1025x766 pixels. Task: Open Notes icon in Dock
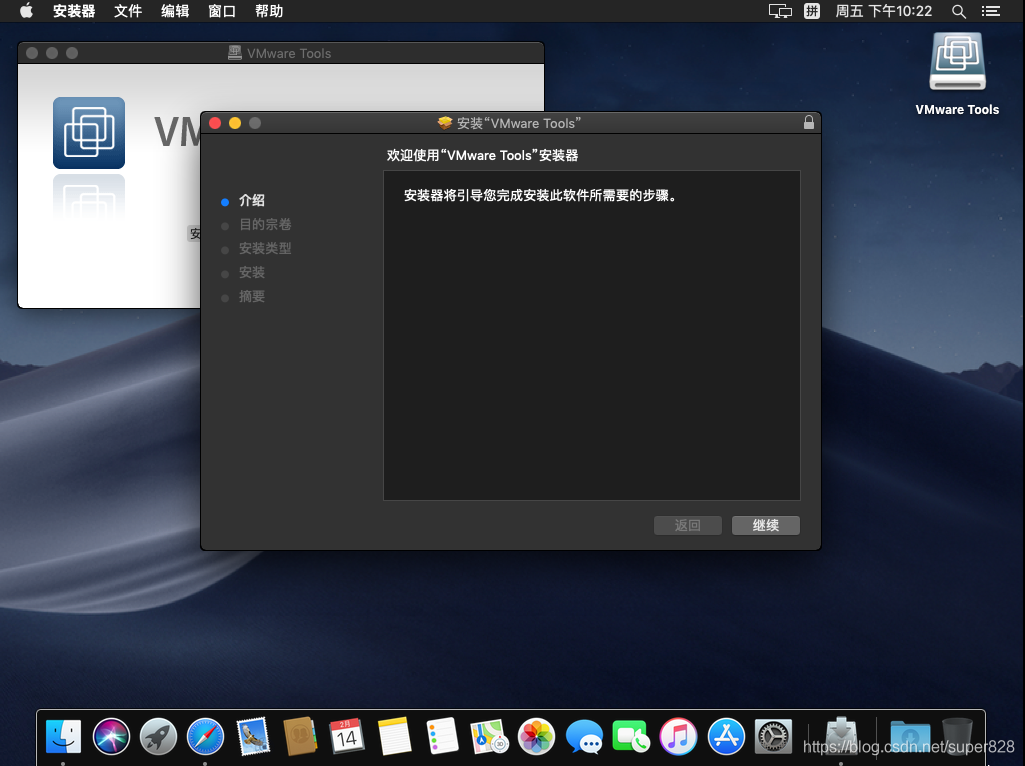[395, 737]
